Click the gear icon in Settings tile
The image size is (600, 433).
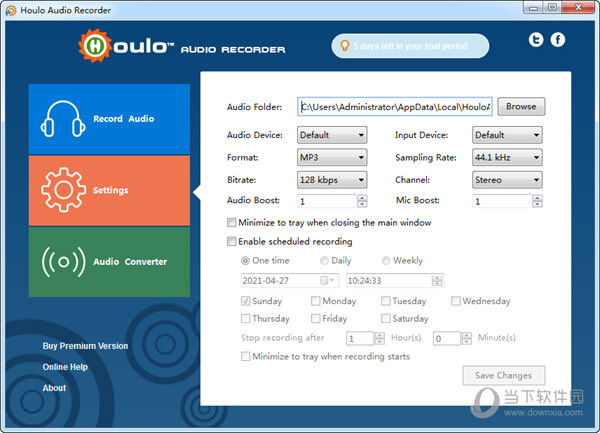coord(63,190)
